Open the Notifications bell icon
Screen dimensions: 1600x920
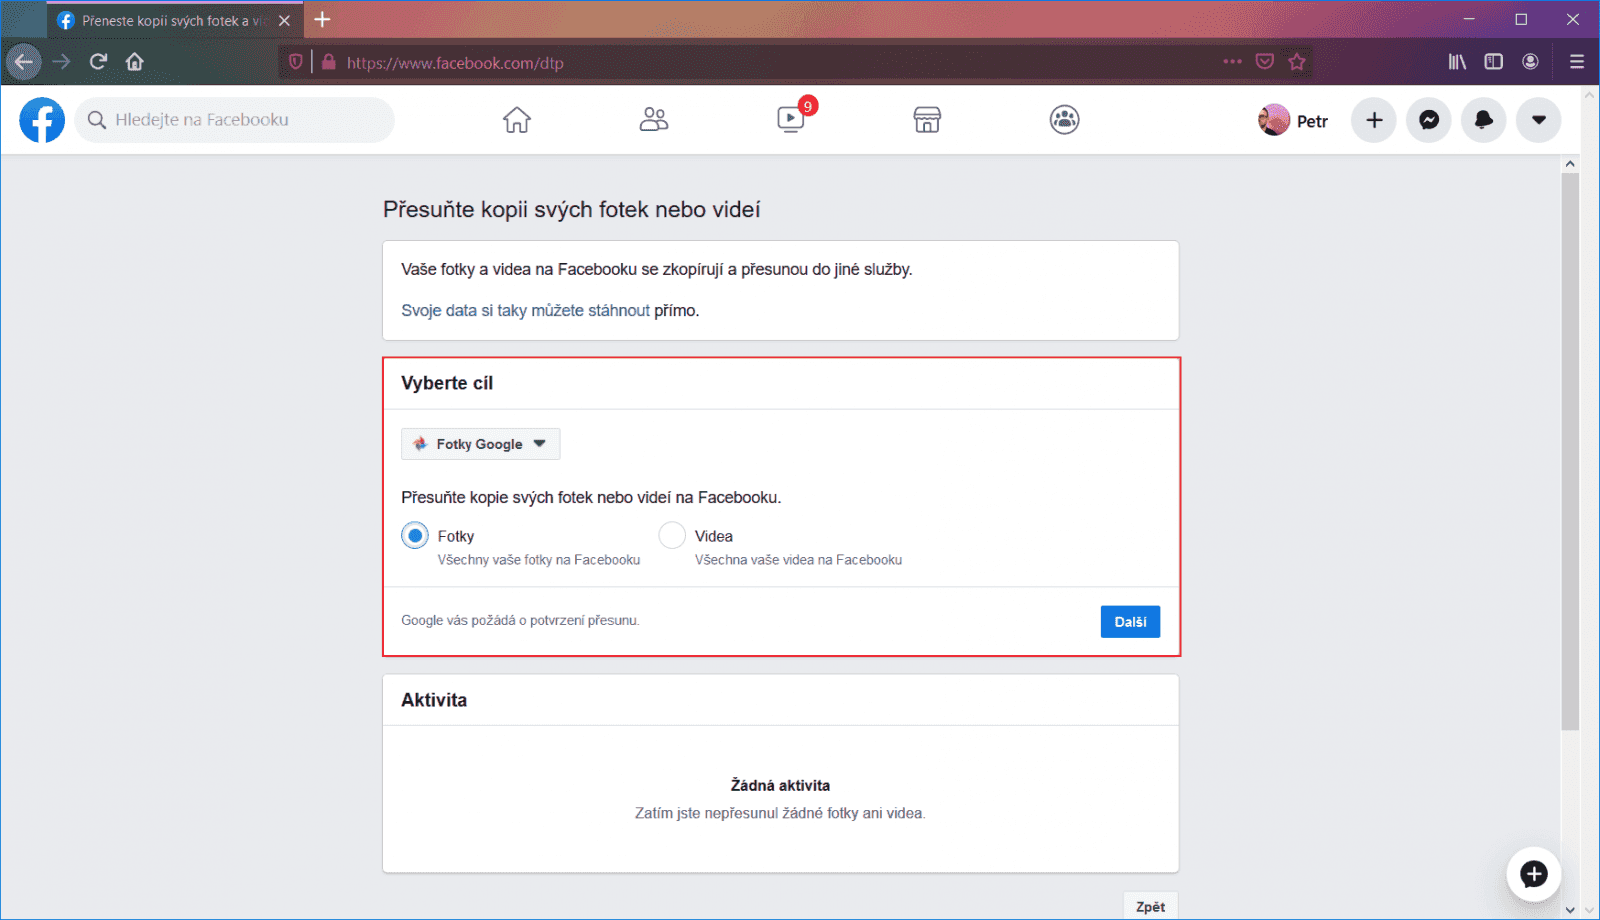coord(1484,120)
